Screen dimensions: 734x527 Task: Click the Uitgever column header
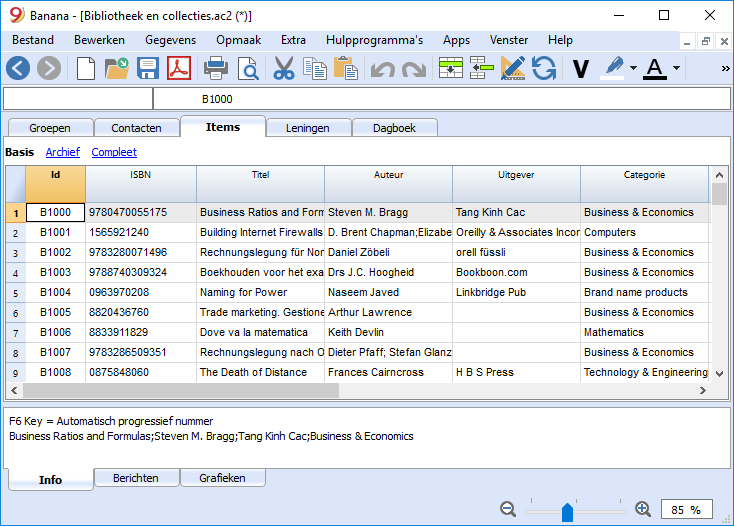(516, 184)
